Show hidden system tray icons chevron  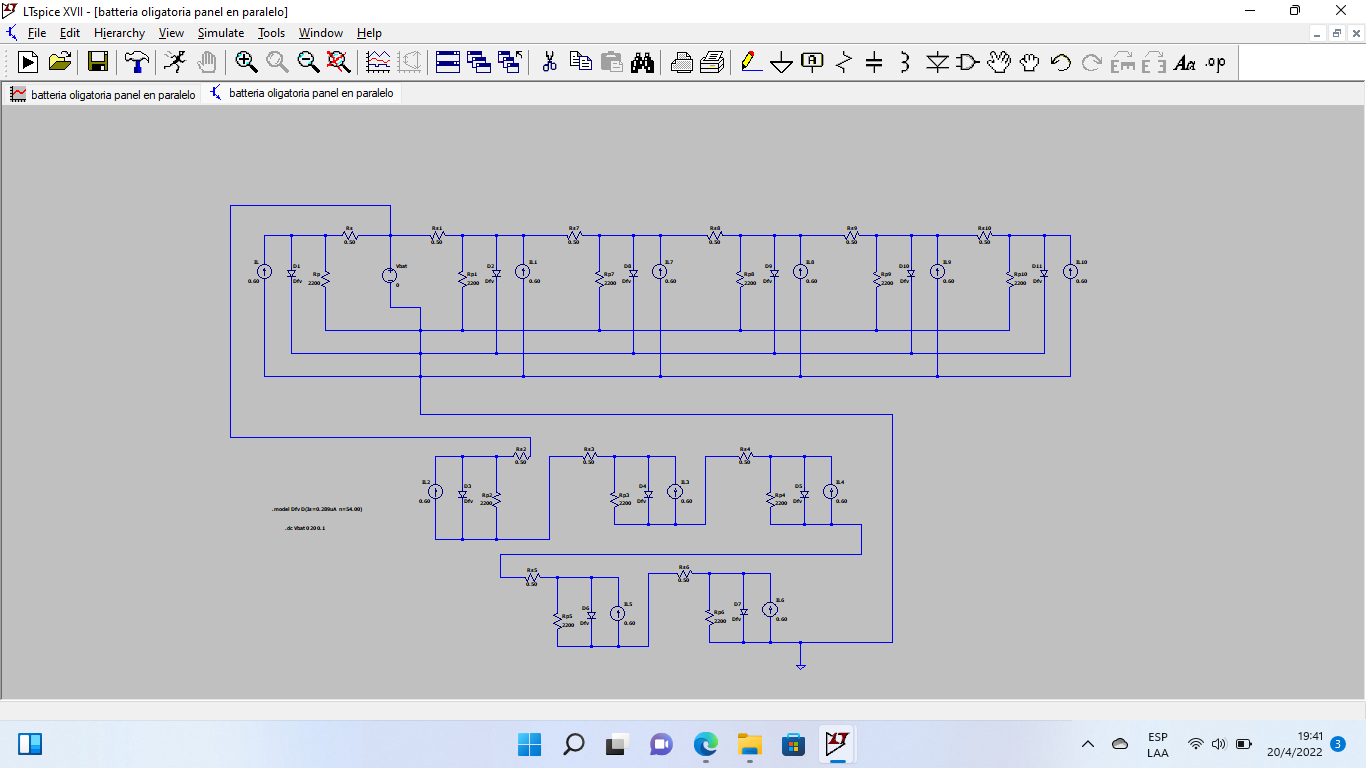click(1089, 744)
